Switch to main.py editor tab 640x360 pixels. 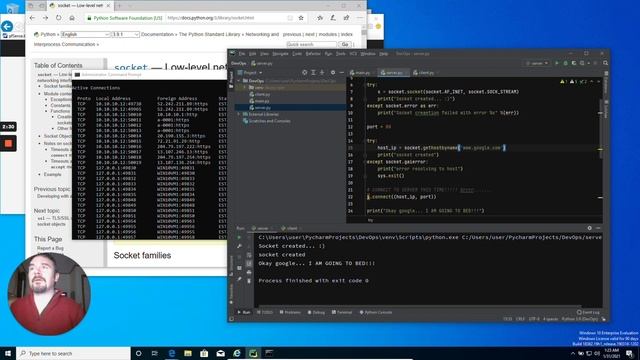(362, 73)
